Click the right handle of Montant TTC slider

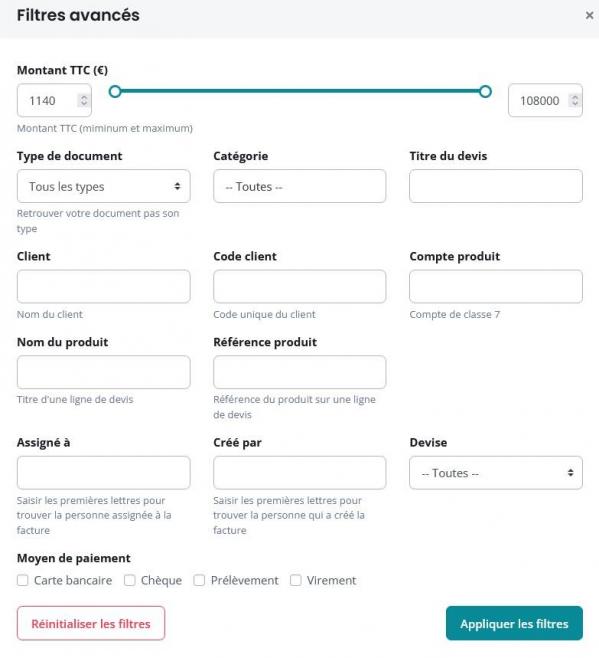tap(485, 91)
